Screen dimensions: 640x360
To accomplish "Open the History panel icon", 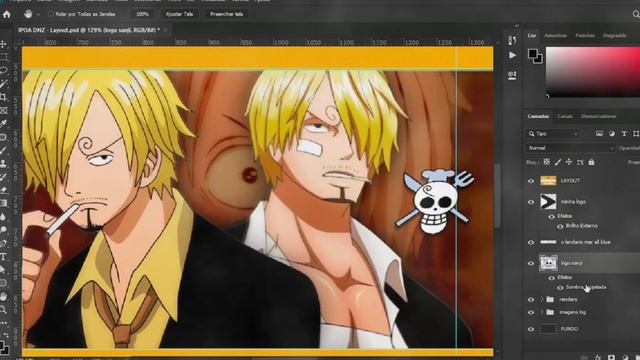I will (512, 40).
